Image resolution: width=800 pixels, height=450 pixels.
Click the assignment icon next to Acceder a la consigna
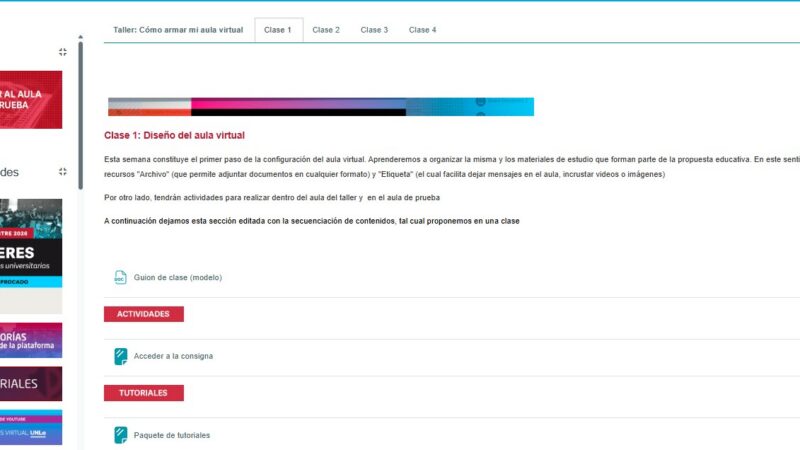[x=120, y=356]
